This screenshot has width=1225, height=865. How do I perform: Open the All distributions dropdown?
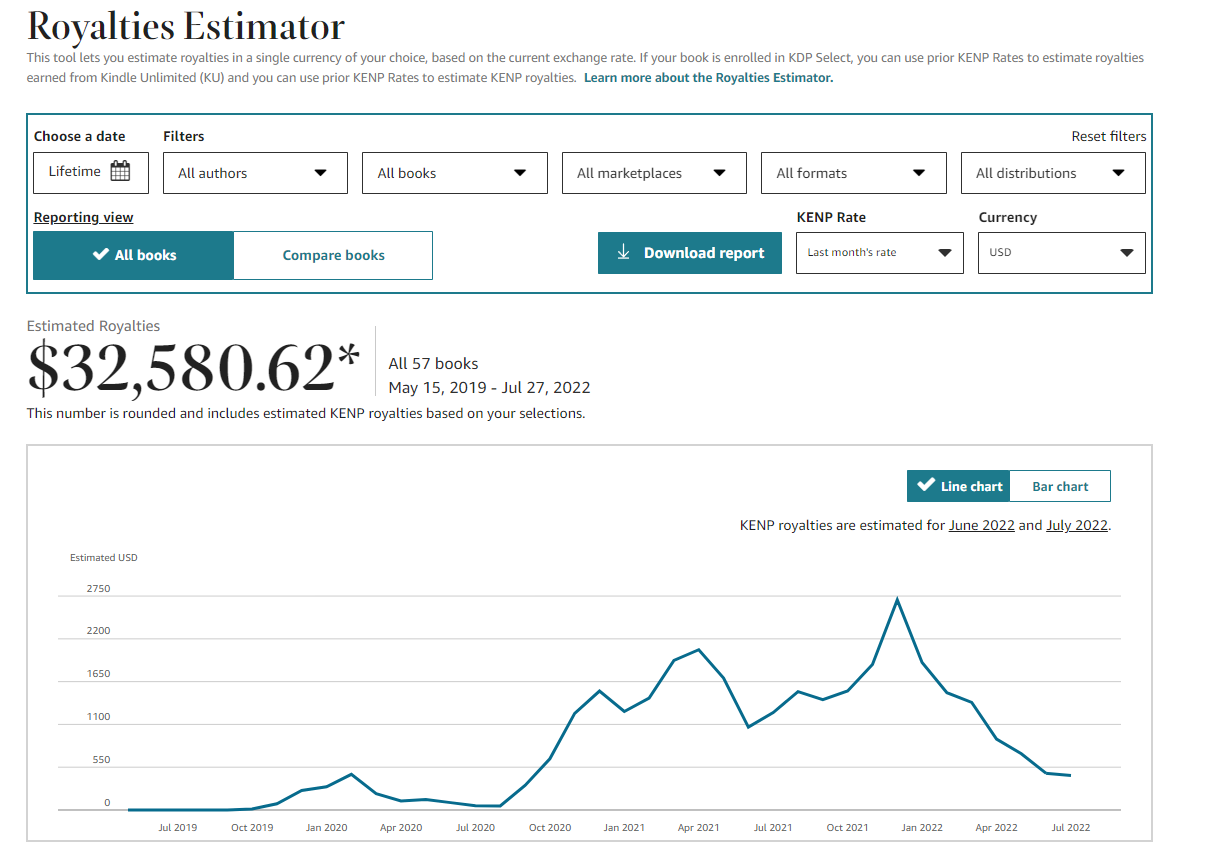click(x=1053, y=173)
